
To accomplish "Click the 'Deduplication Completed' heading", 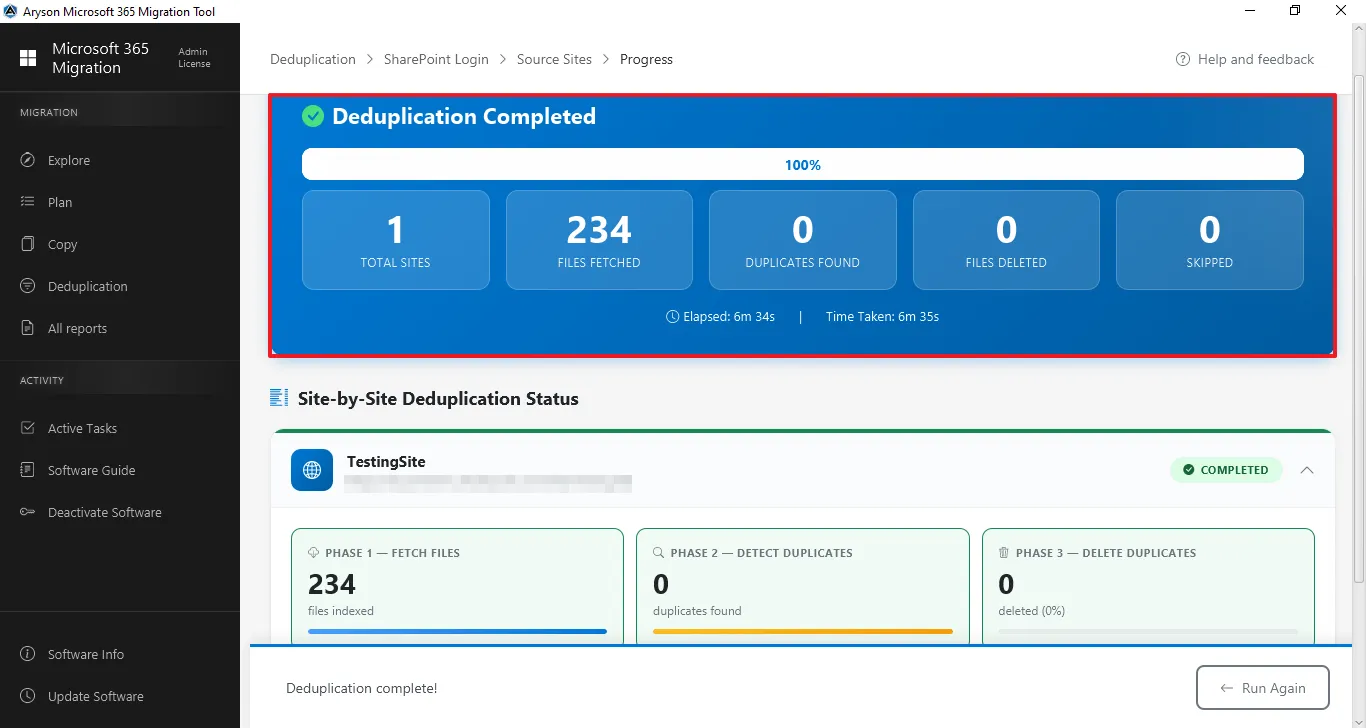I will tap(464, 116).
